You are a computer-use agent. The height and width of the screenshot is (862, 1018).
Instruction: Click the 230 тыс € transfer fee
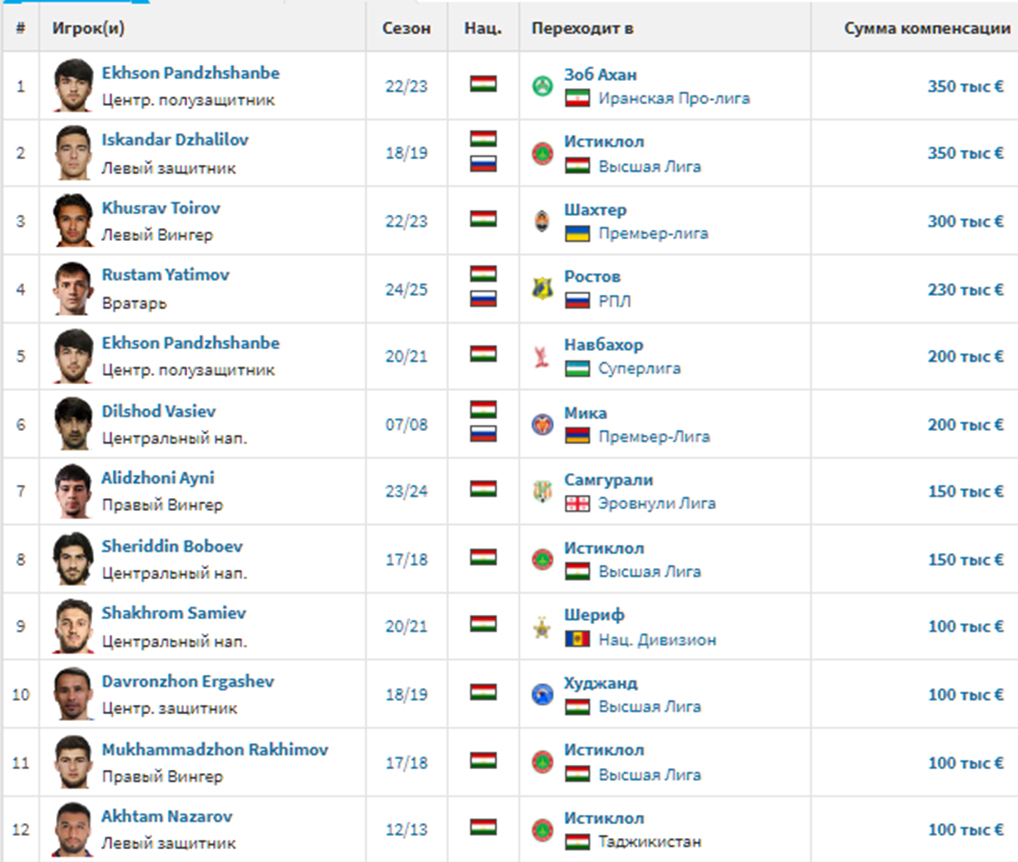tap(965, 289)
